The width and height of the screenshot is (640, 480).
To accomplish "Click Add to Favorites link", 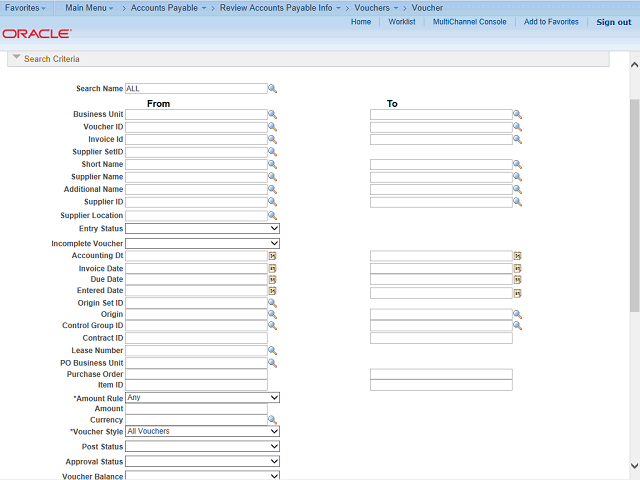I will click(551, 22).
